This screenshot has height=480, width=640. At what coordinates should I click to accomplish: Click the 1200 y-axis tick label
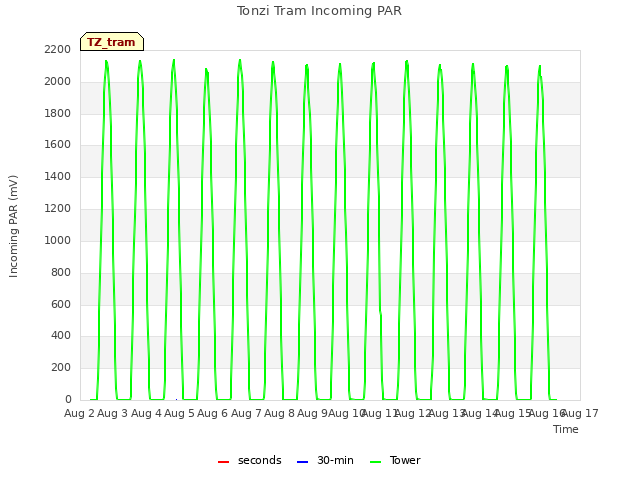pos(58,208)
